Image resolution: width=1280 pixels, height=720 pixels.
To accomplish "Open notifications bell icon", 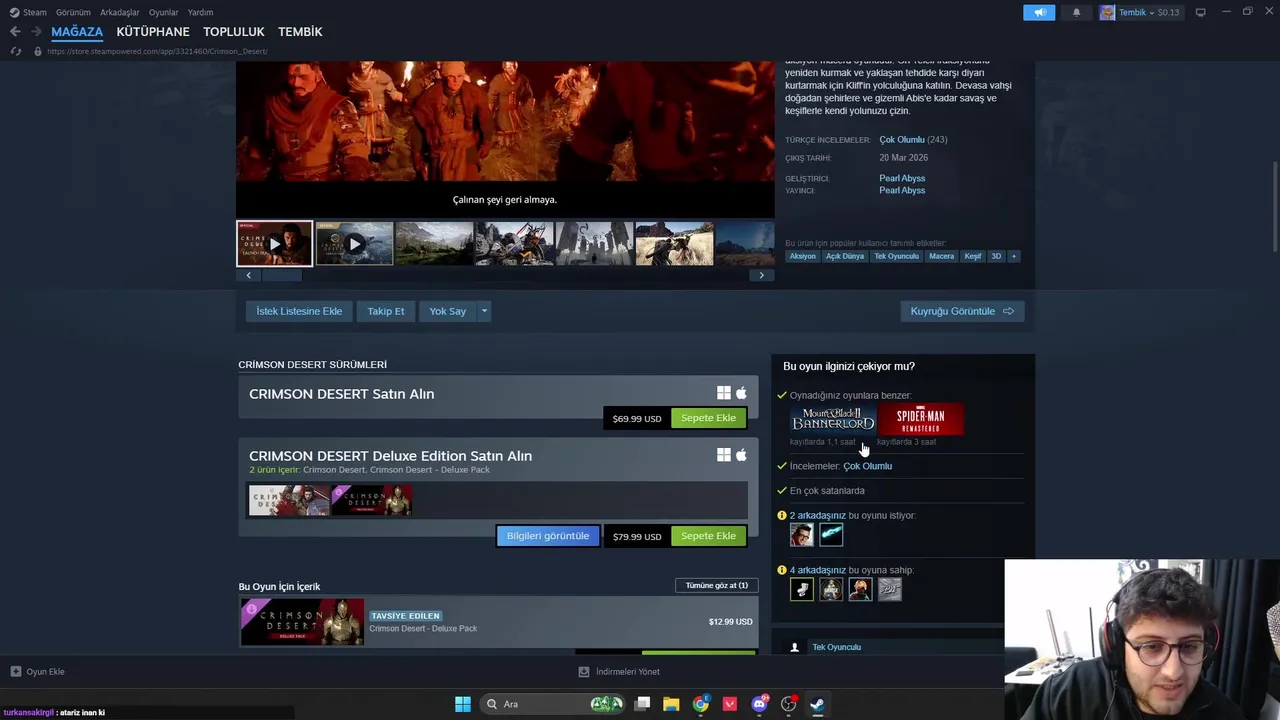I will tap(1077, 12).
